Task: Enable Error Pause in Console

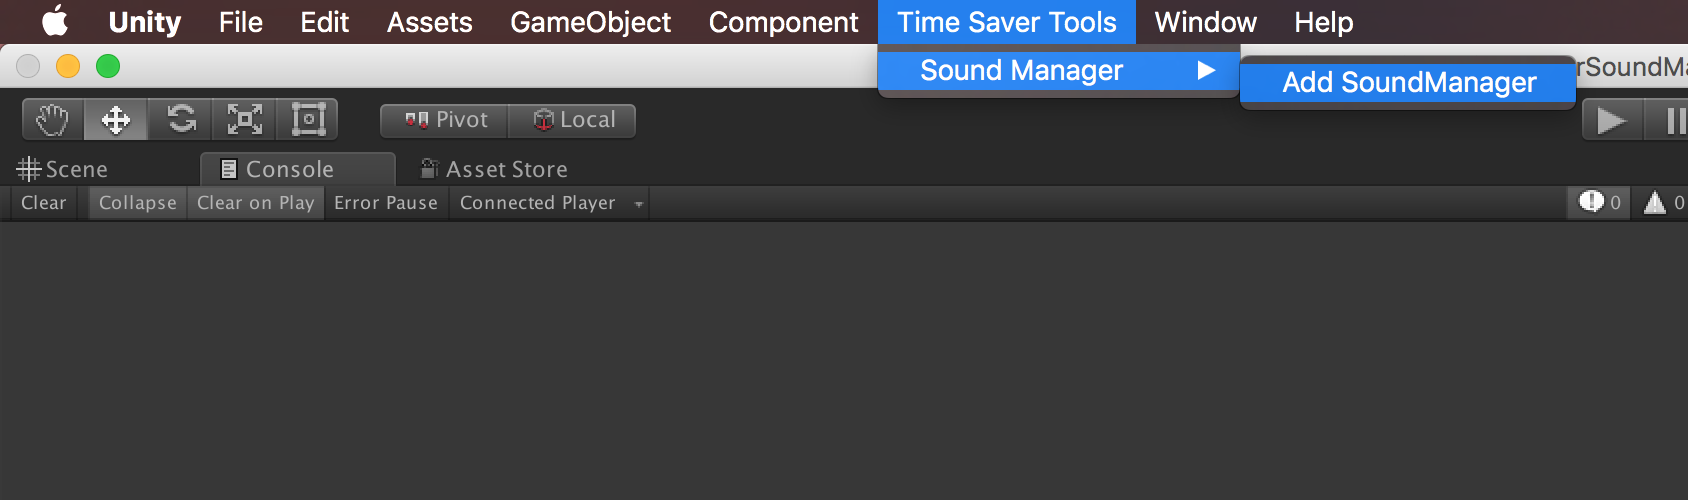Action: click(x=386, y=203)
